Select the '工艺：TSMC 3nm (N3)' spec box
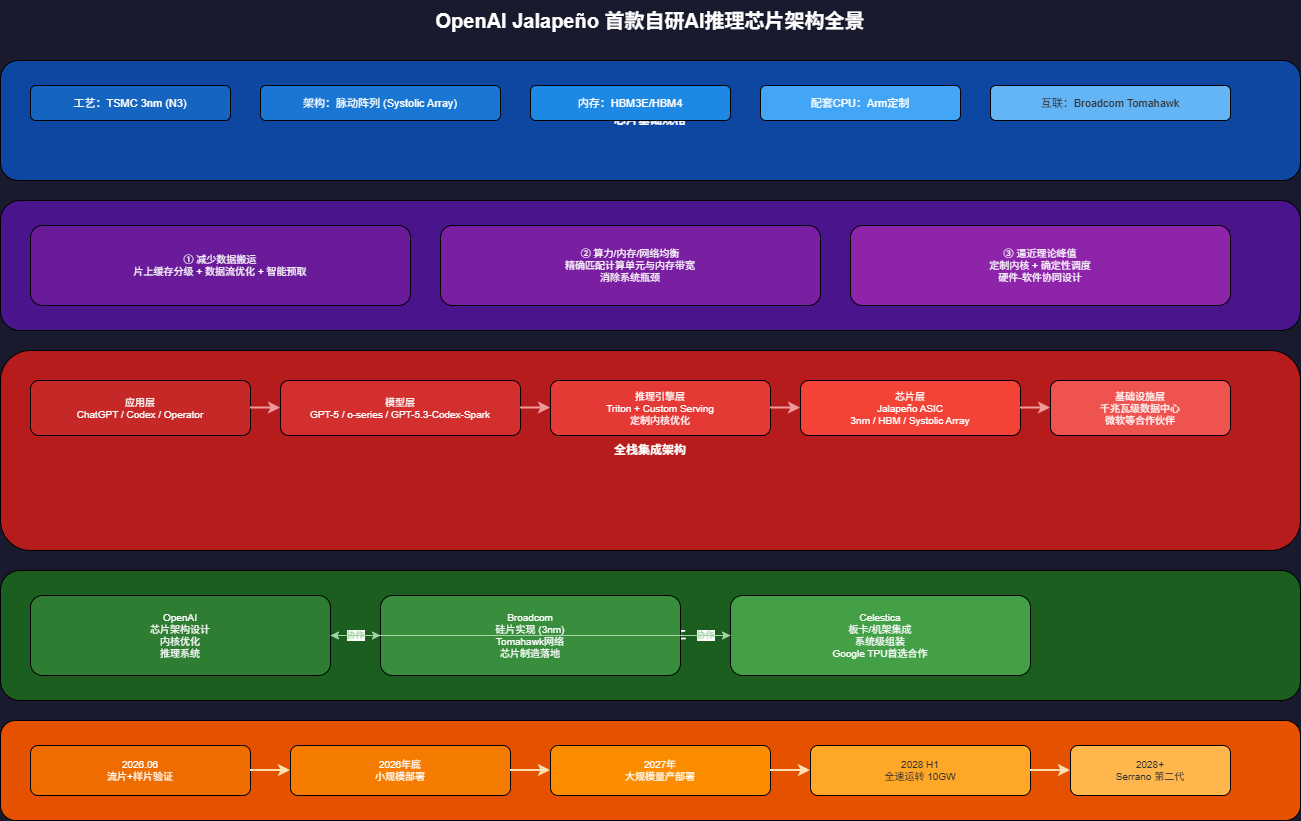Viewport: 1301px width, 821px height. click(130, 103)
